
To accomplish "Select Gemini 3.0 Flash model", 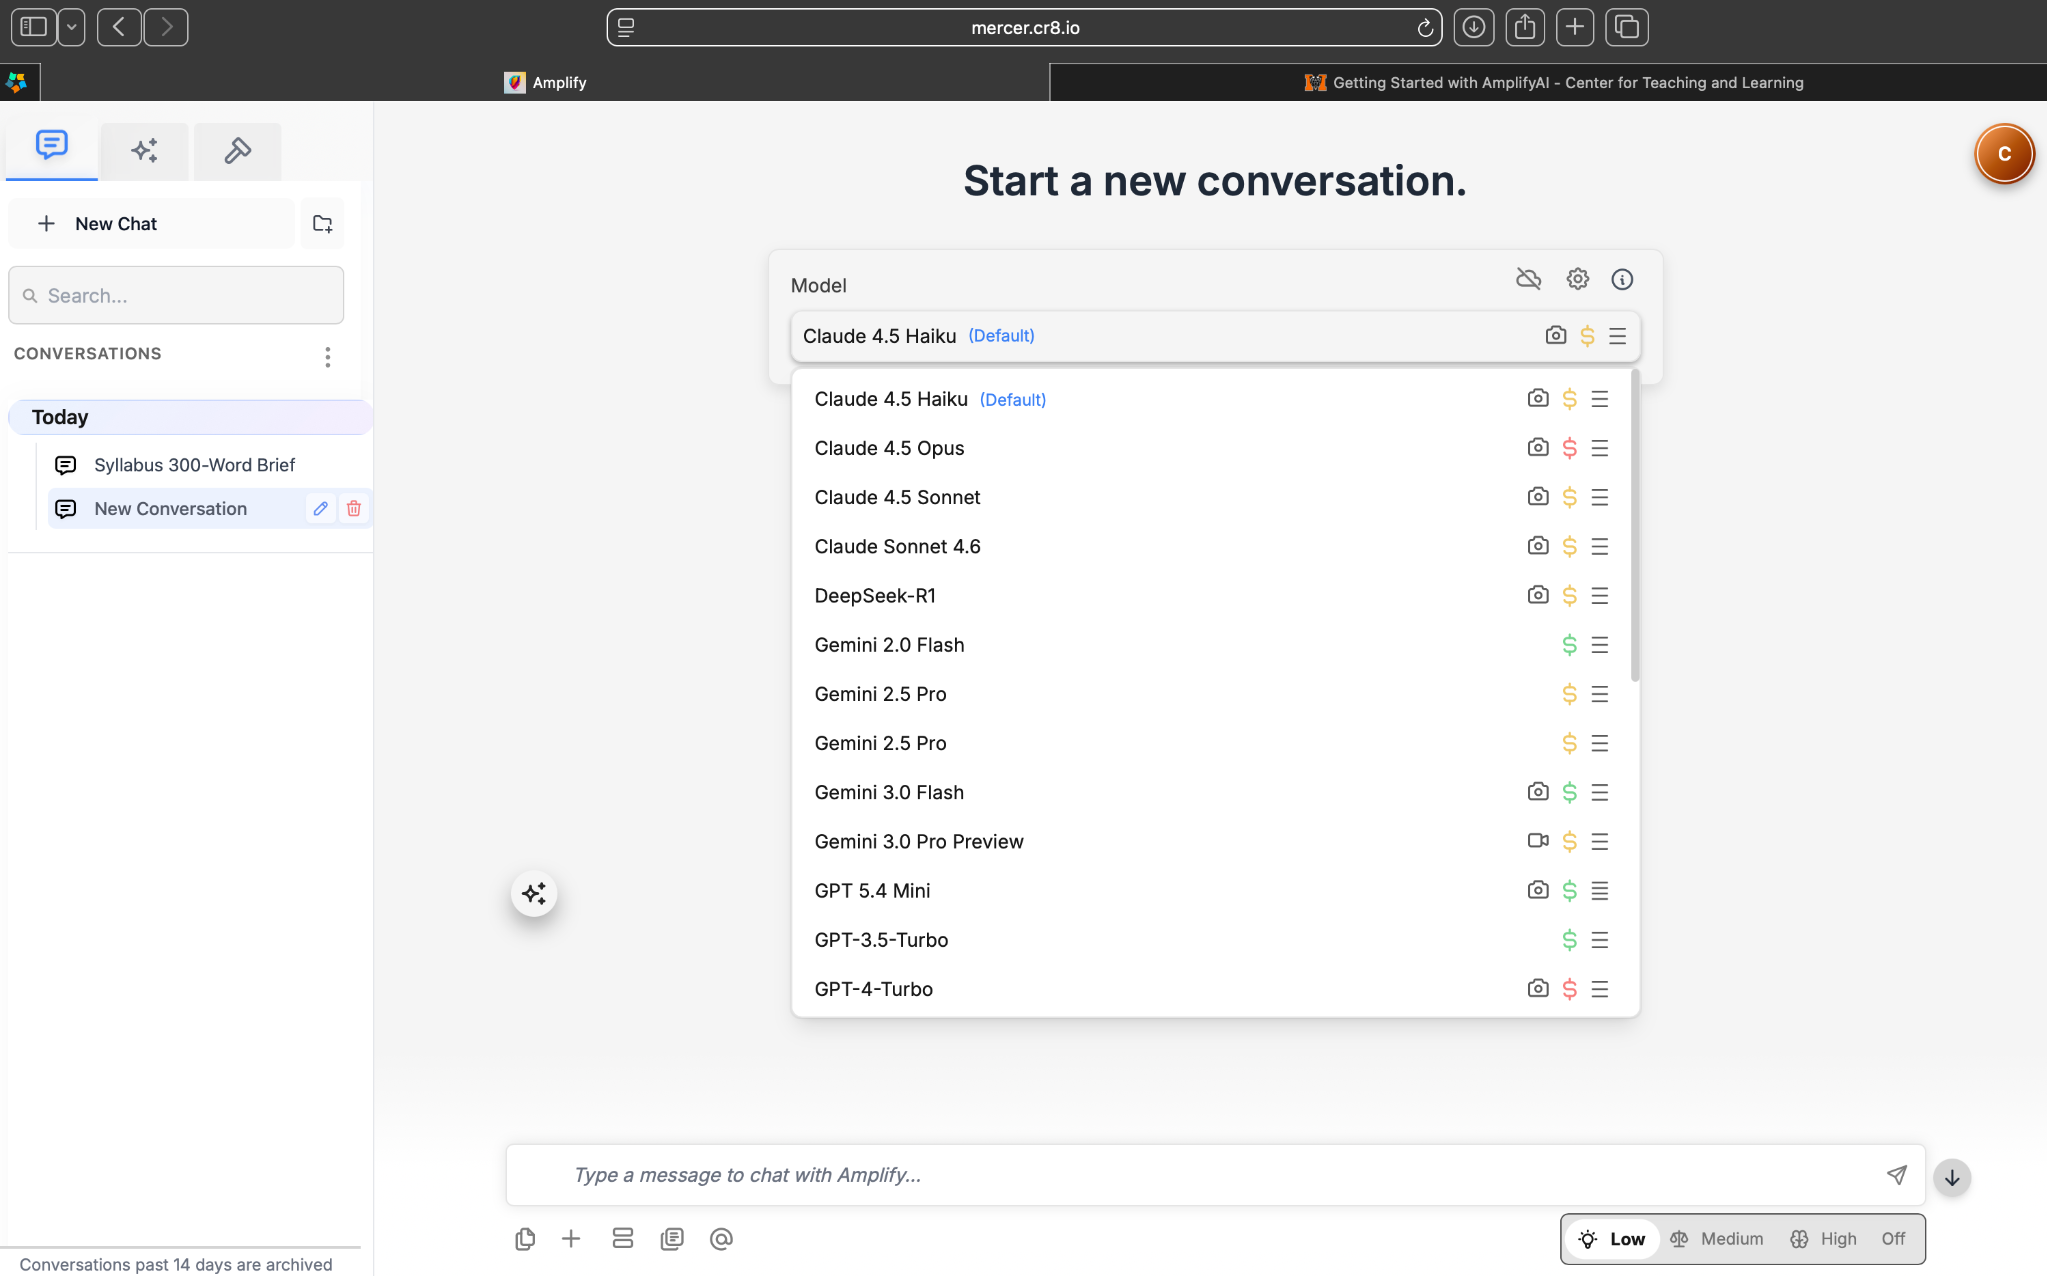I will coord(1210,792).
